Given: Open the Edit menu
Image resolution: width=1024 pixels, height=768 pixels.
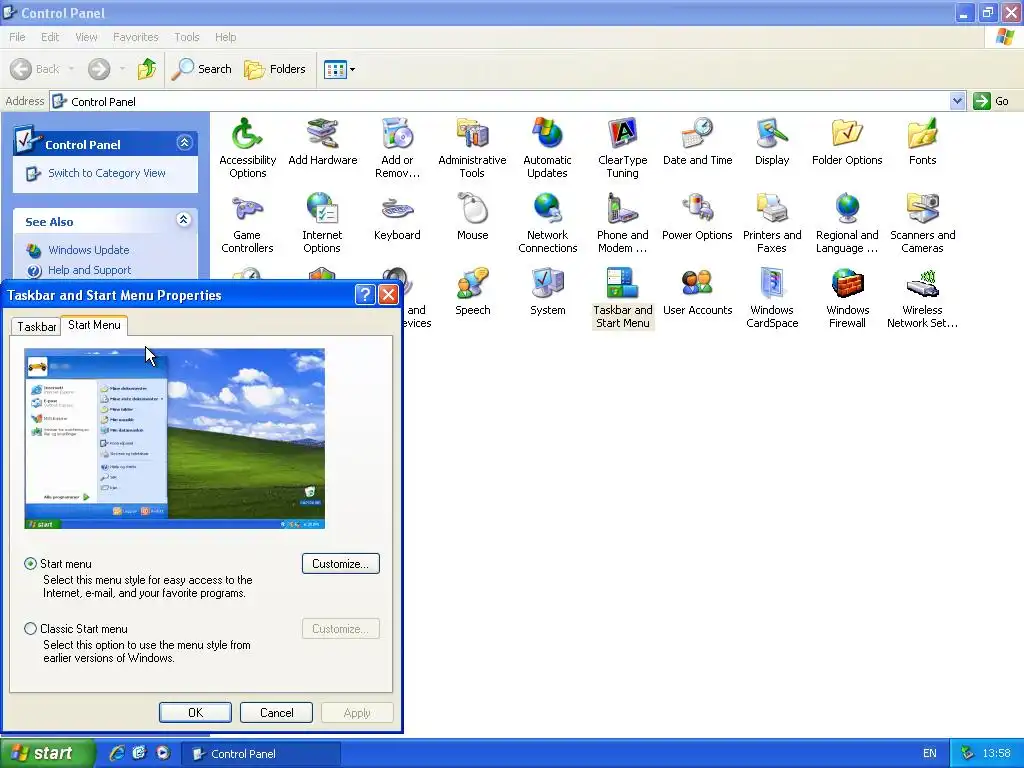Looking at the screenshot, I should point(50,37).
